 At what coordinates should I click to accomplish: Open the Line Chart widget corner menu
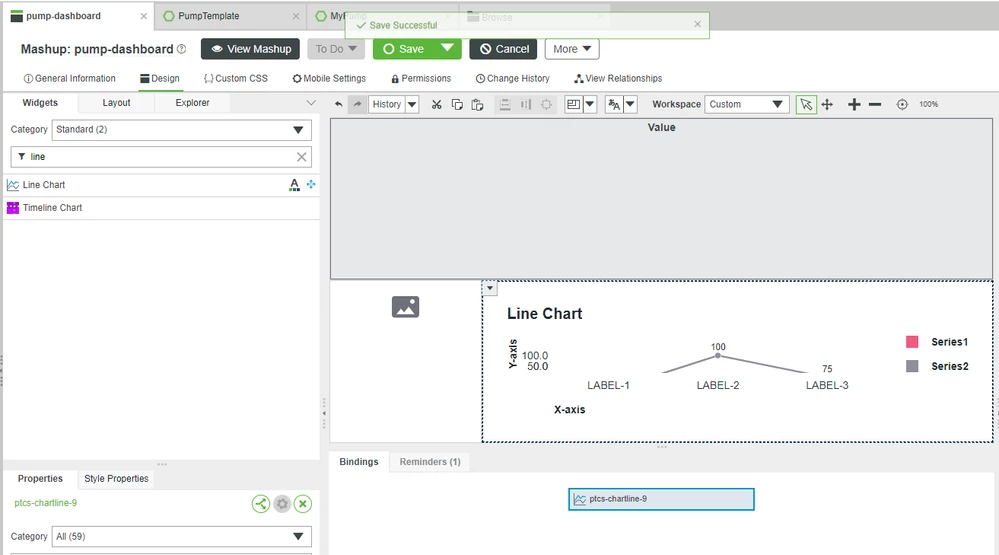click(x=489, y=289)
